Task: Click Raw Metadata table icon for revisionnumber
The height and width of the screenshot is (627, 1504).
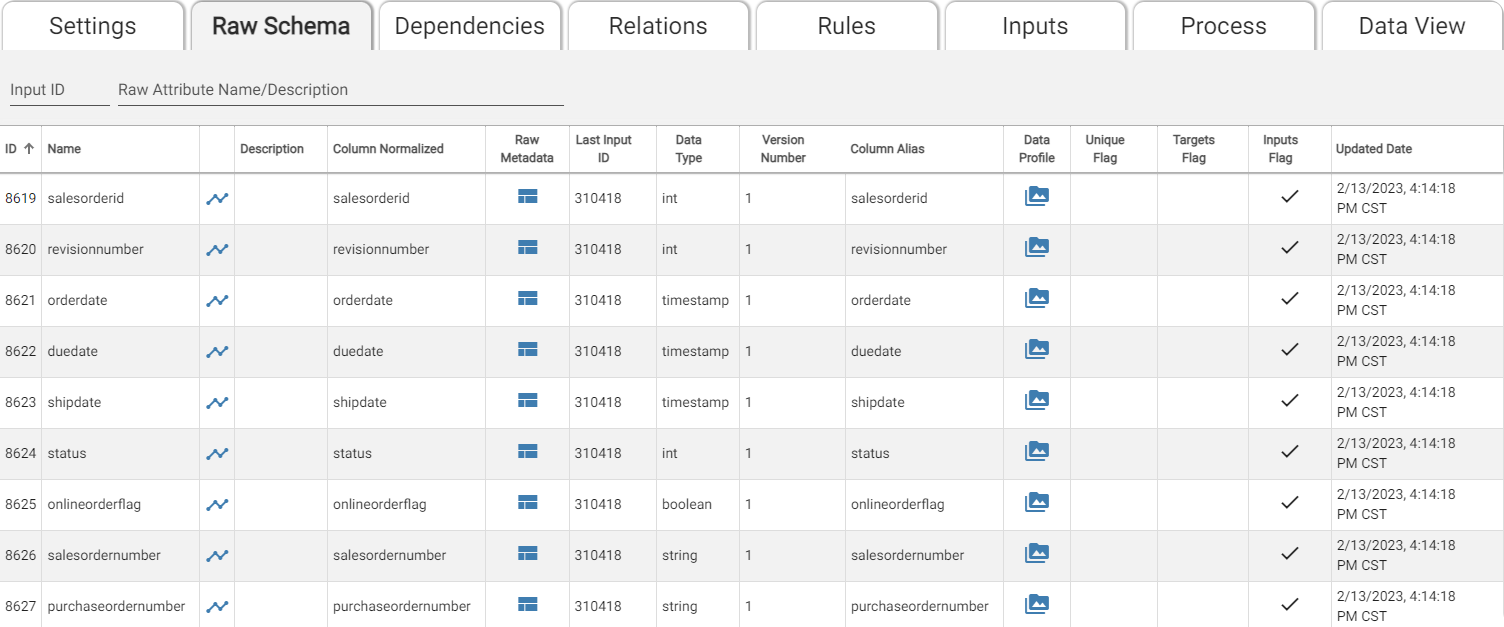Action: click(527, 248)
